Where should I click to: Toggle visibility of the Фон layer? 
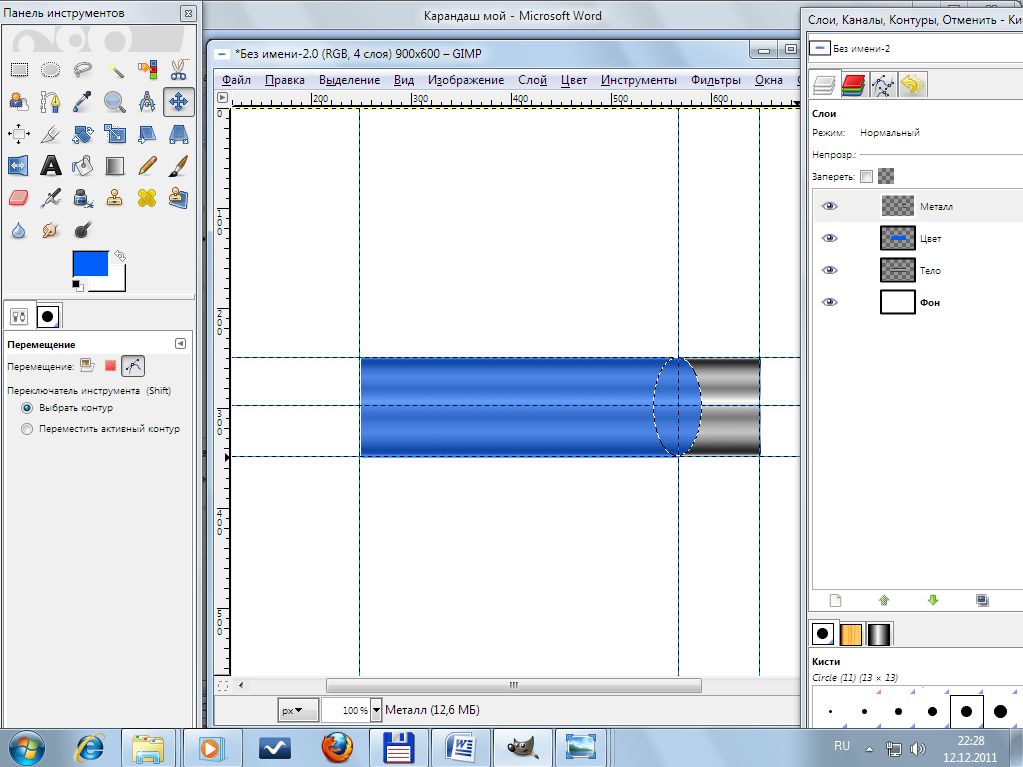[x=829, y=302]
